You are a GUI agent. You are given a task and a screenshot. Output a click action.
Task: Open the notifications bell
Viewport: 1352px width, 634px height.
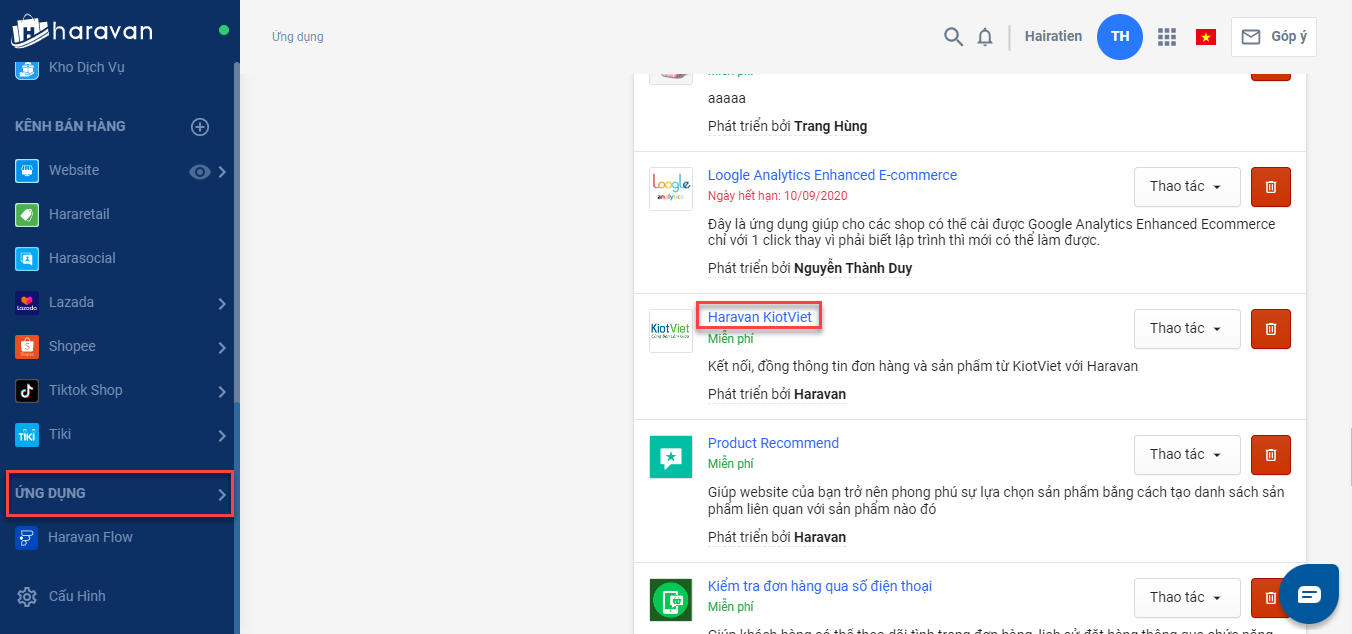coord(985,37)
